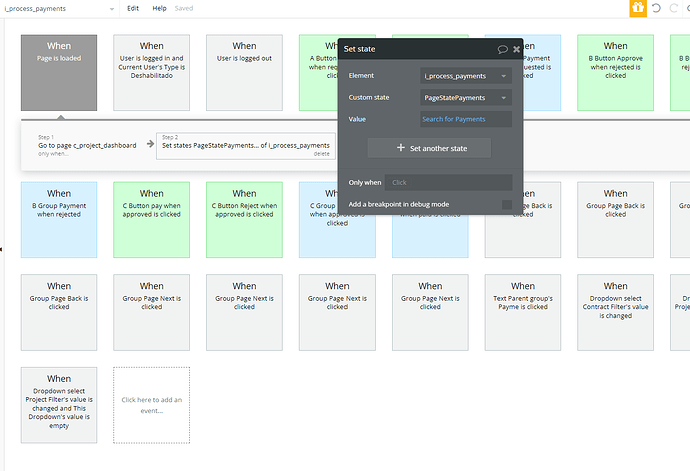Click here to add an event box

pos(151,405)
